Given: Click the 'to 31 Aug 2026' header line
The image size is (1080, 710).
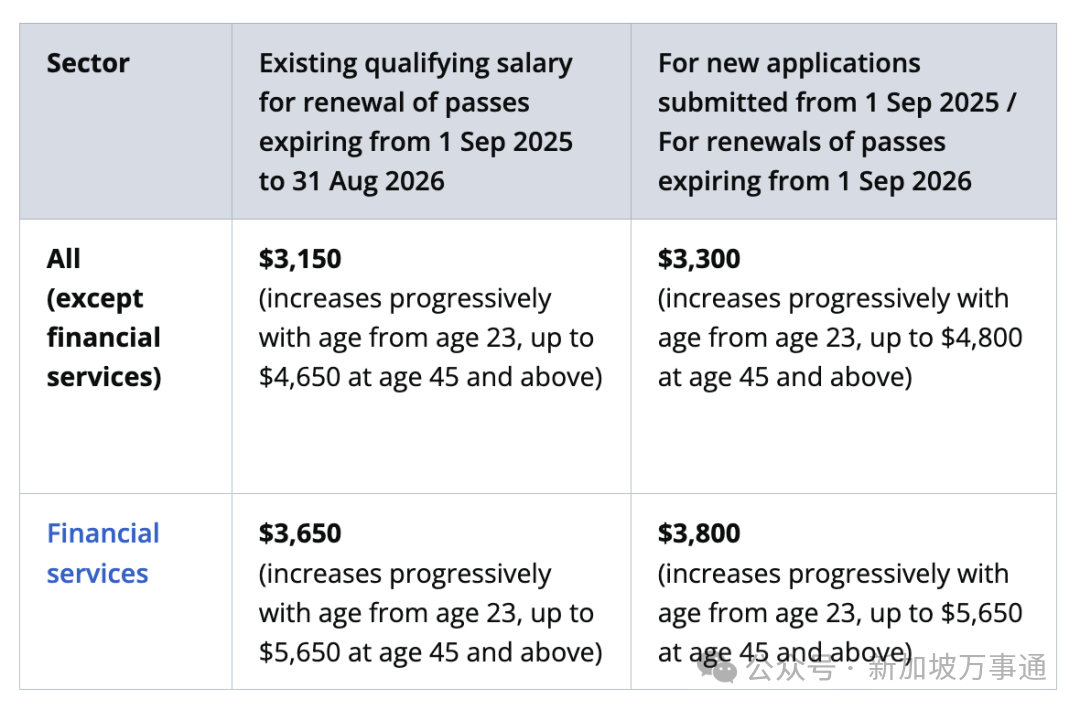Looking at the screenshot, I should click(x=351, y=181).
